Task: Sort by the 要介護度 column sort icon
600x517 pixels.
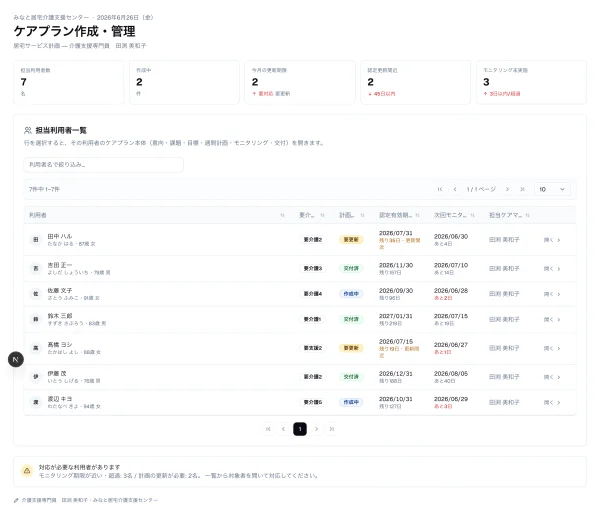Action: (322, 215)
